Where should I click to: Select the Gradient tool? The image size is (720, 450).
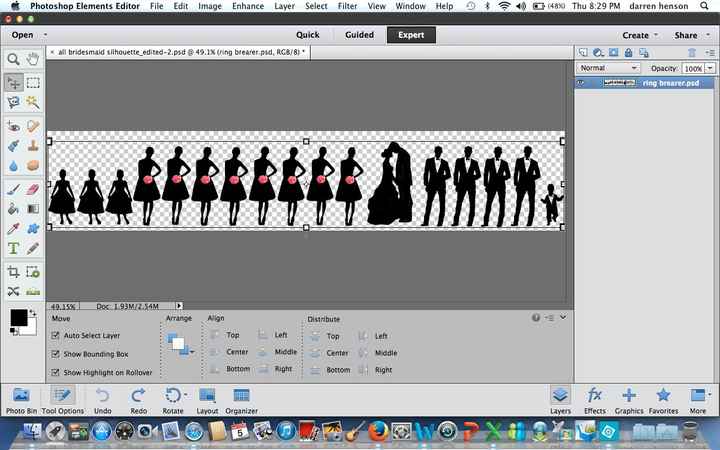33,209
